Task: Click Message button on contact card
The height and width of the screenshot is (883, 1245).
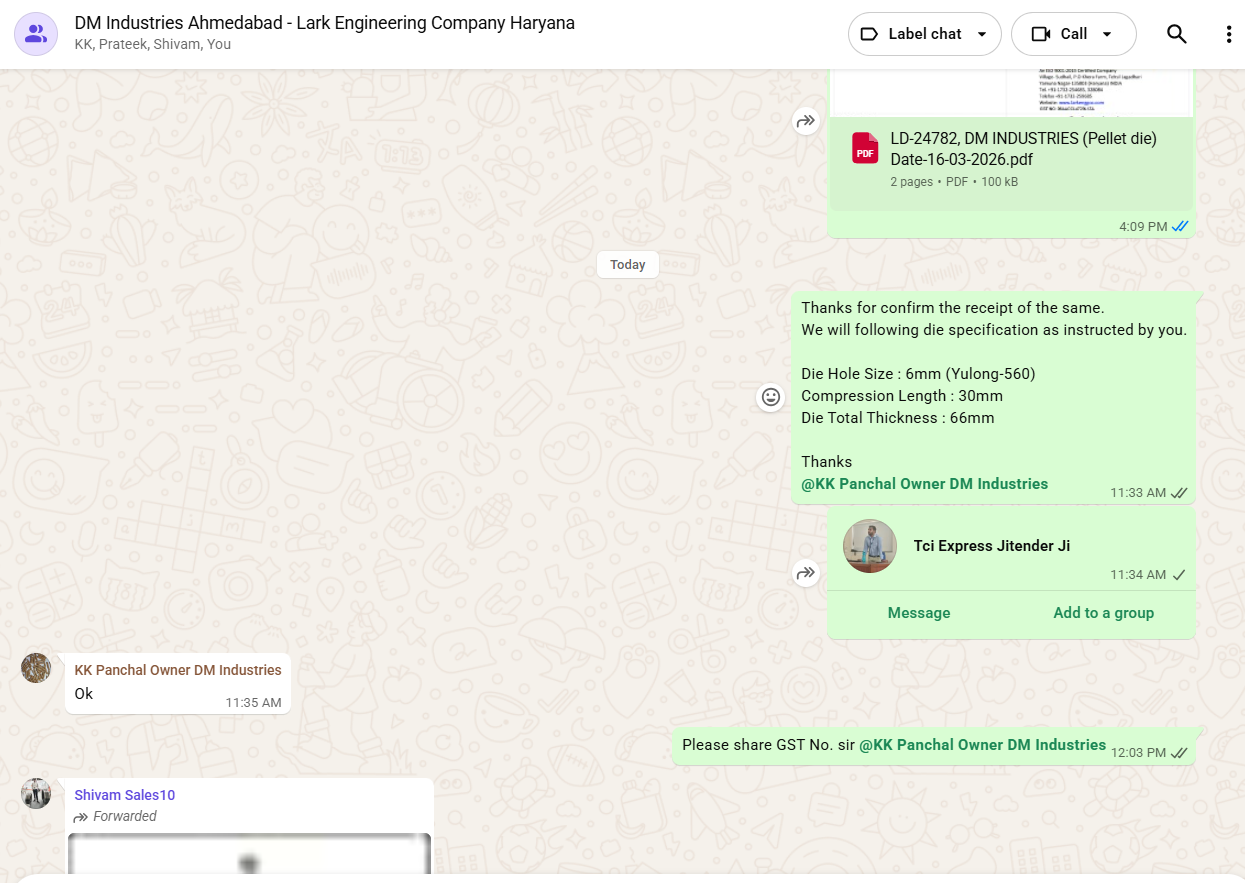Action: click(x=918, y=613)
